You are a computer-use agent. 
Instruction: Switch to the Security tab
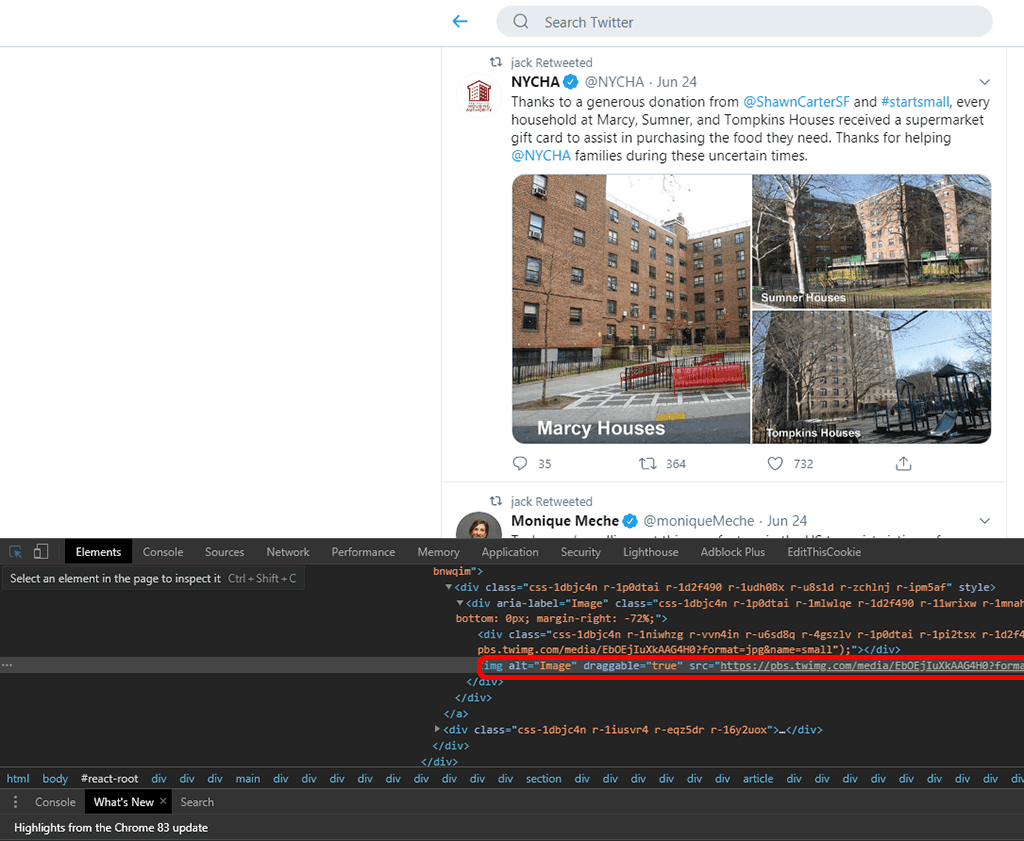[x=581, y=552]
